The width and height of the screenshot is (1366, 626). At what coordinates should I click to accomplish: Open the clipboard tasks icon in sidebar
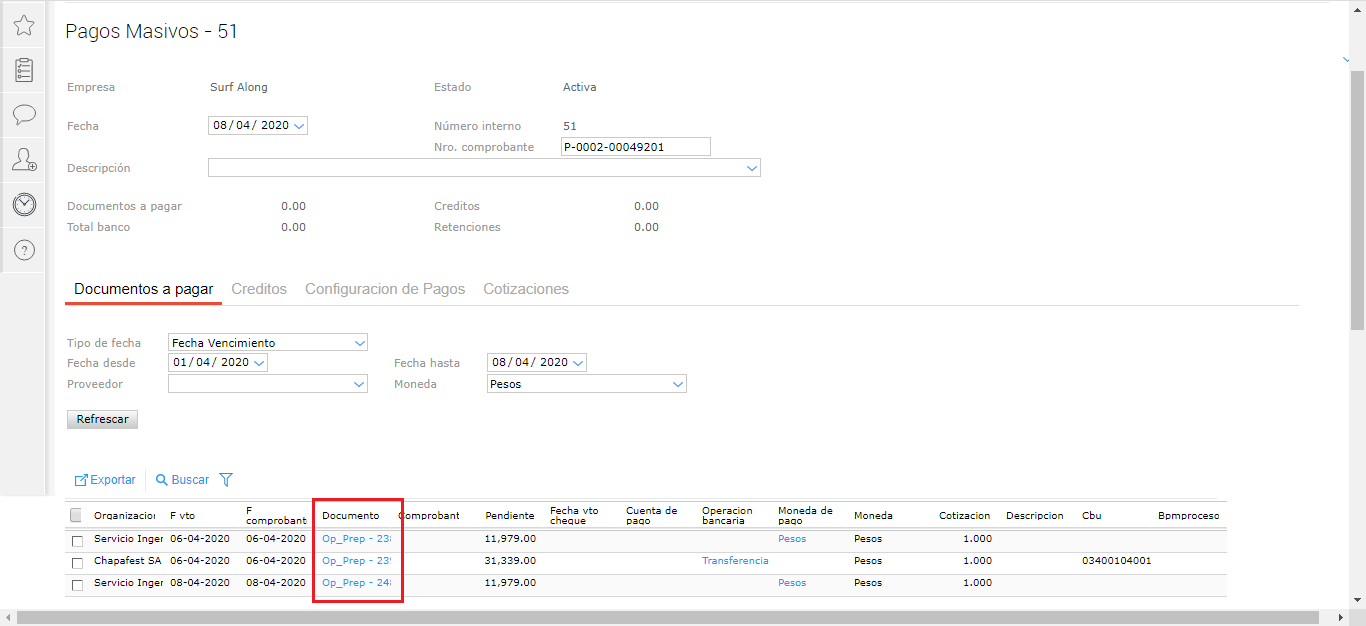click(x=24, y=70)
